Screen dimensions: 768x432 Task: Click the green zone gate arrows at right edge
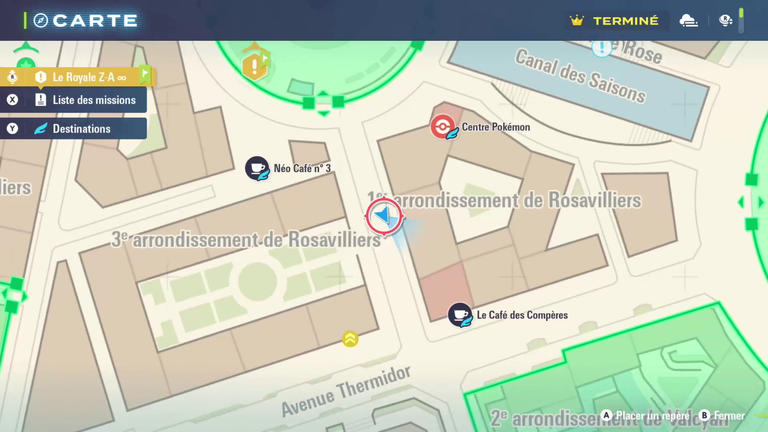point(751,202)
